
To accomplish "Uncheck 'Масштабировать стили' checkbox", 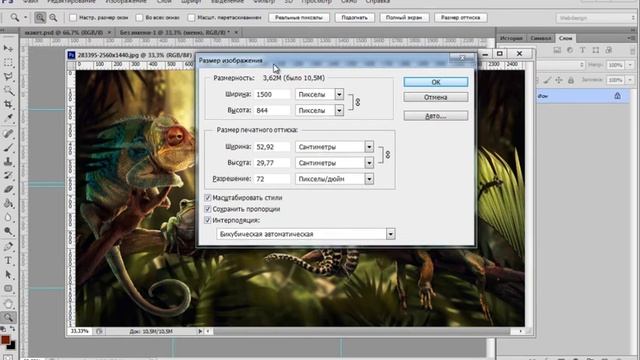I will pyautogui.click(x=207, y=198).
